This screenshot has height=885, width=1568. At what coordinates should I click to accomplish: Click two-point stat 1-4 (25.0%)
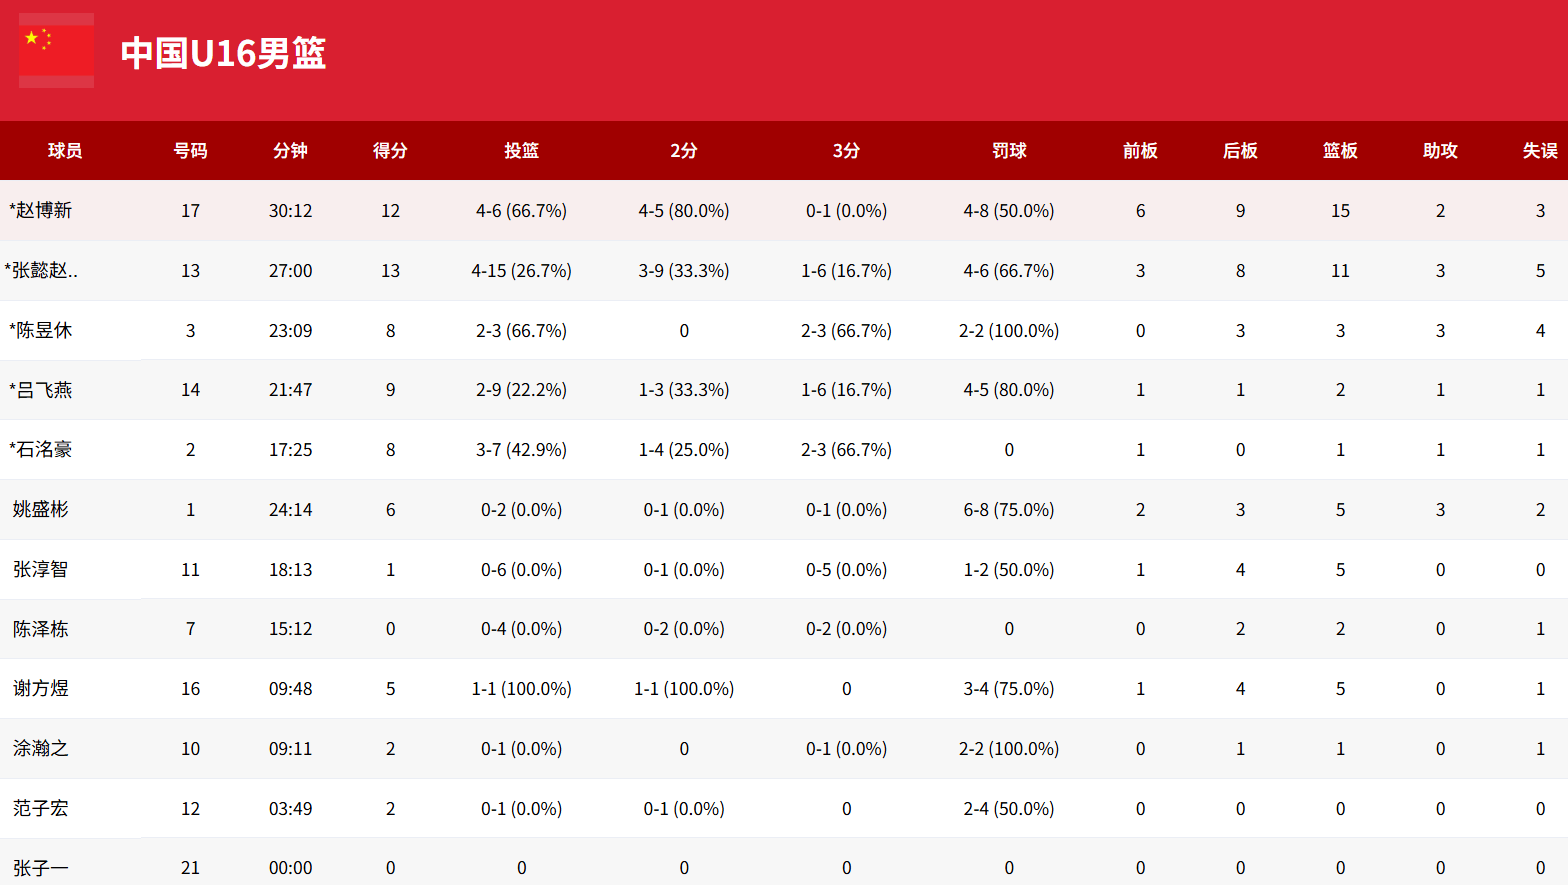coord(684,450)
